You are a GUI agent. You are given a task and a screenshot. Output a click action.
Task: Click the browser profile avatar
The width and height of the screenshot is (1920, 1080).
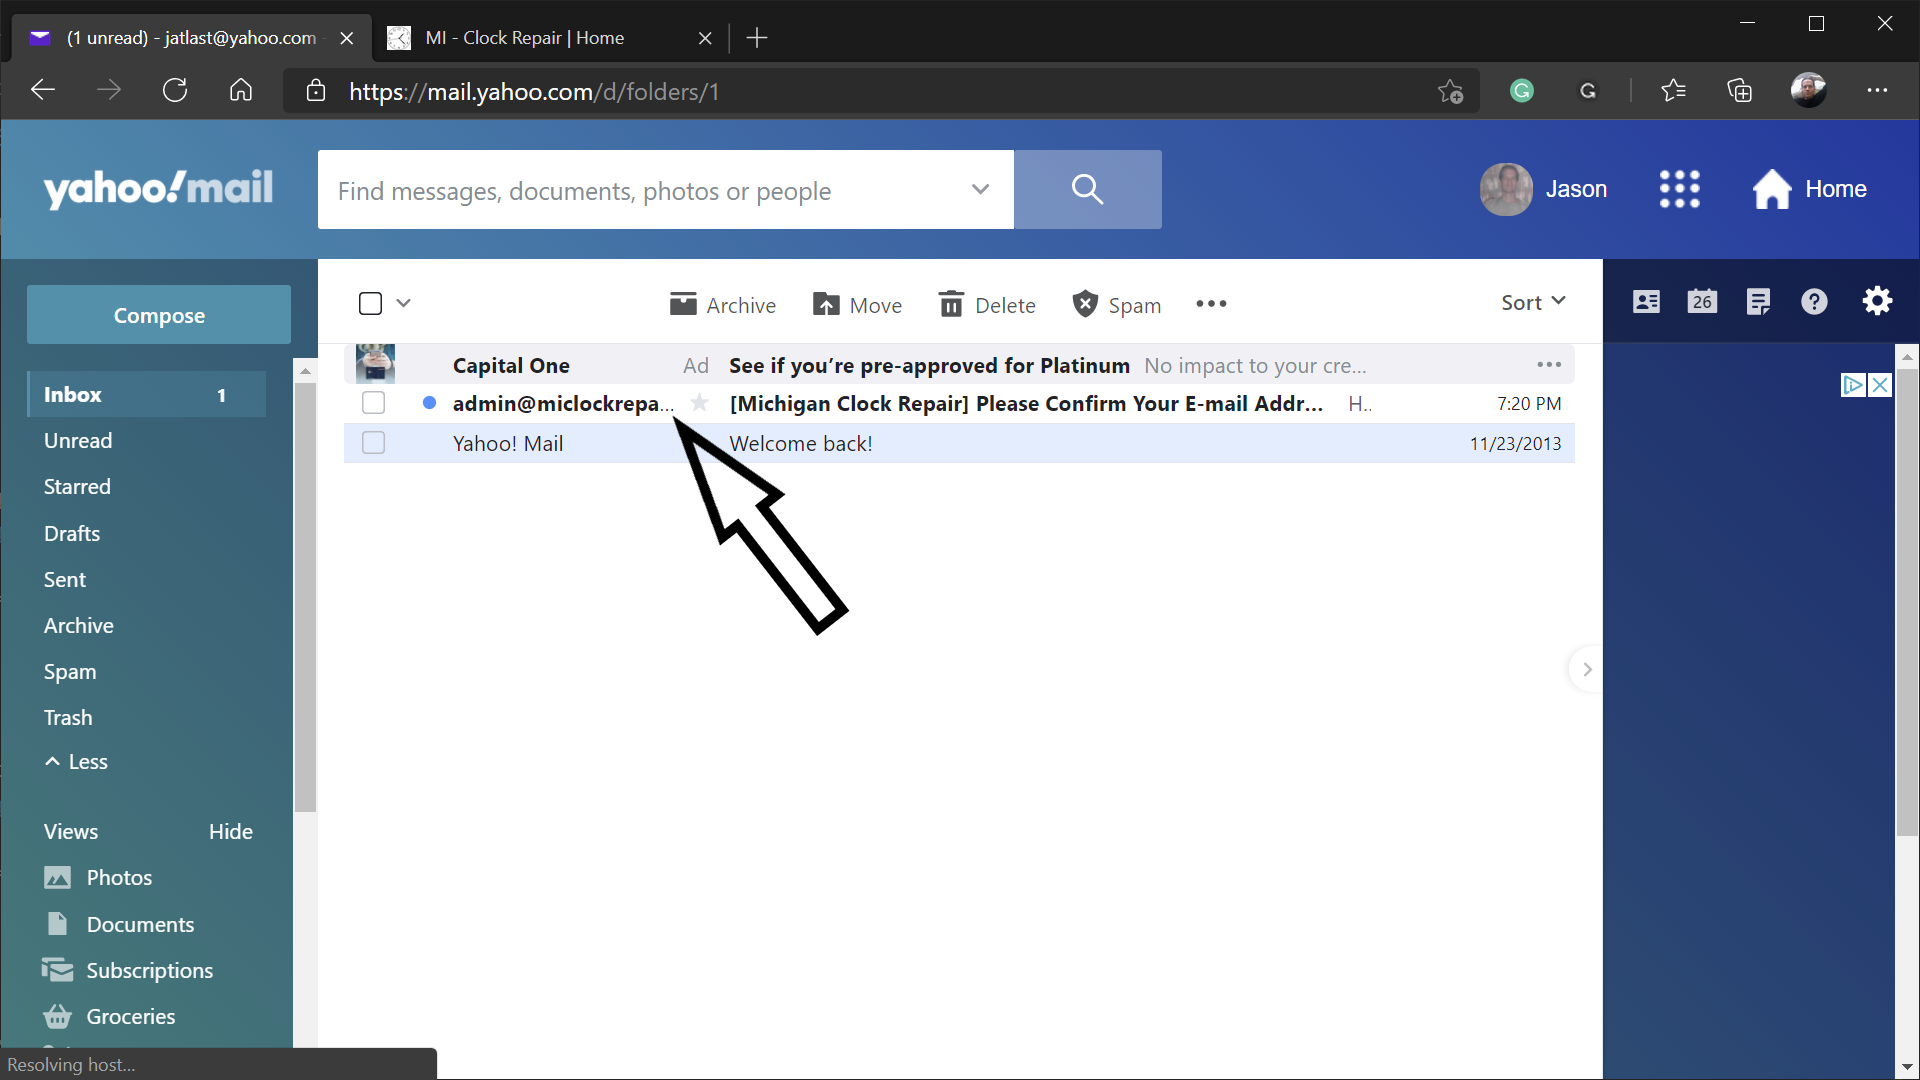tap(1808, 91)
